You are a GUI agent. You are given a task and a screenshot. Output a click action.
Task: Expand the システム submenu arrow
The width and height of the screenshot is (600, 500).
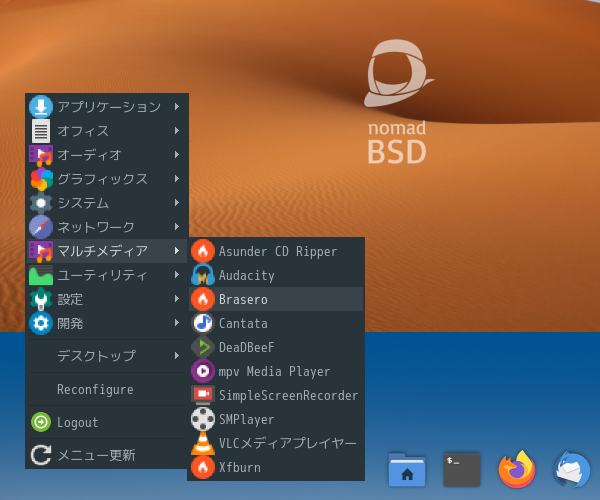[x=177, y=203]
